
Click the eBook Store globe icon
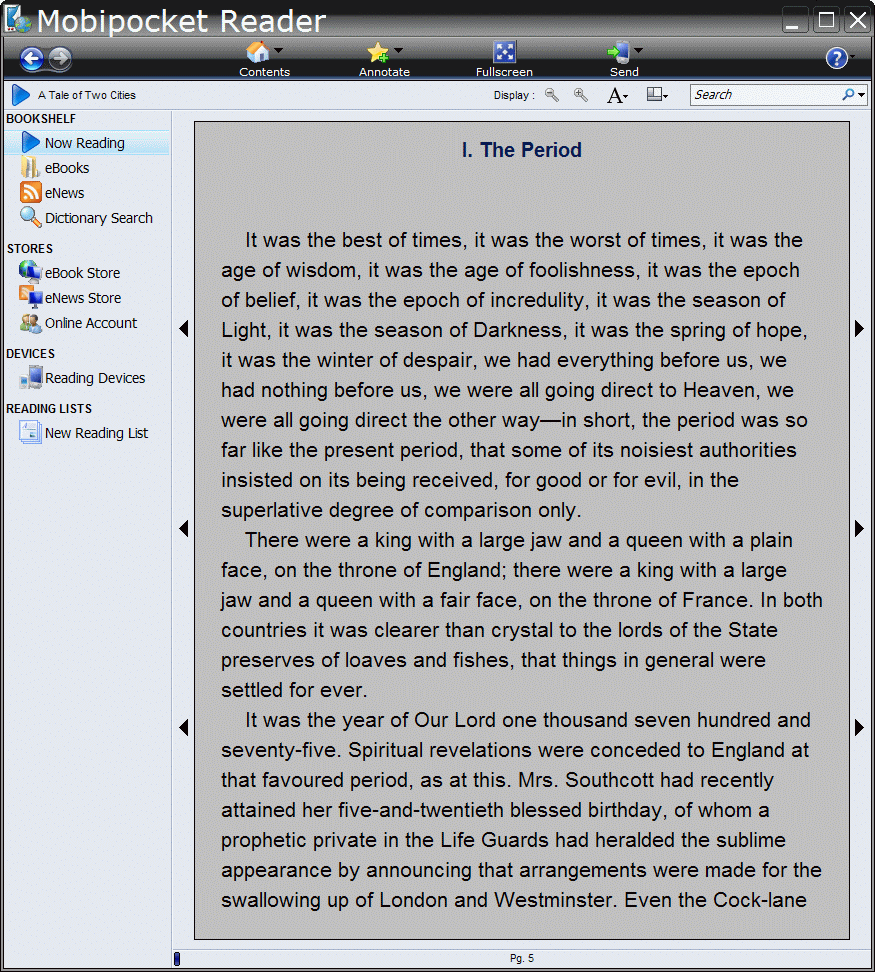tap(30, 272)
